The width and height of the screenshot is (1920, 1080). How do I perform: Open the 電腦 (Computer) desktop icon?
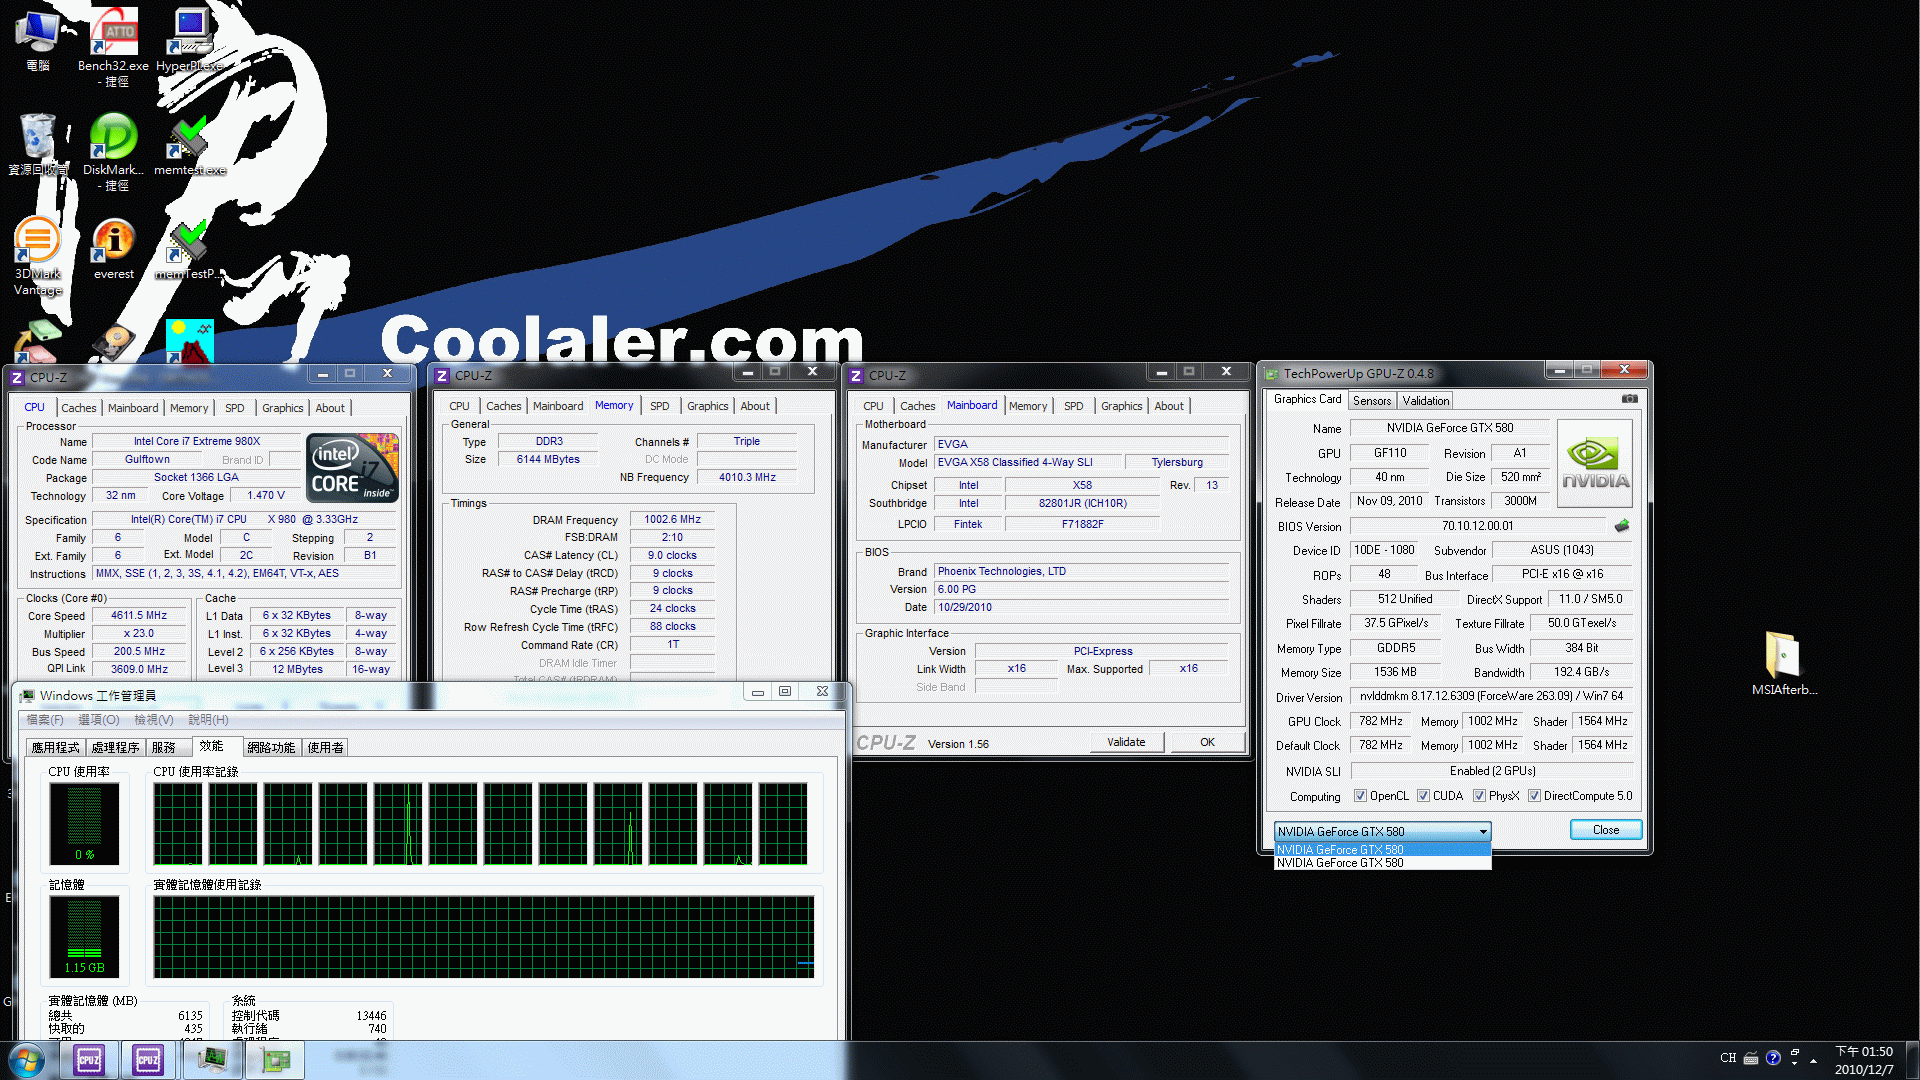pos(37,40)
